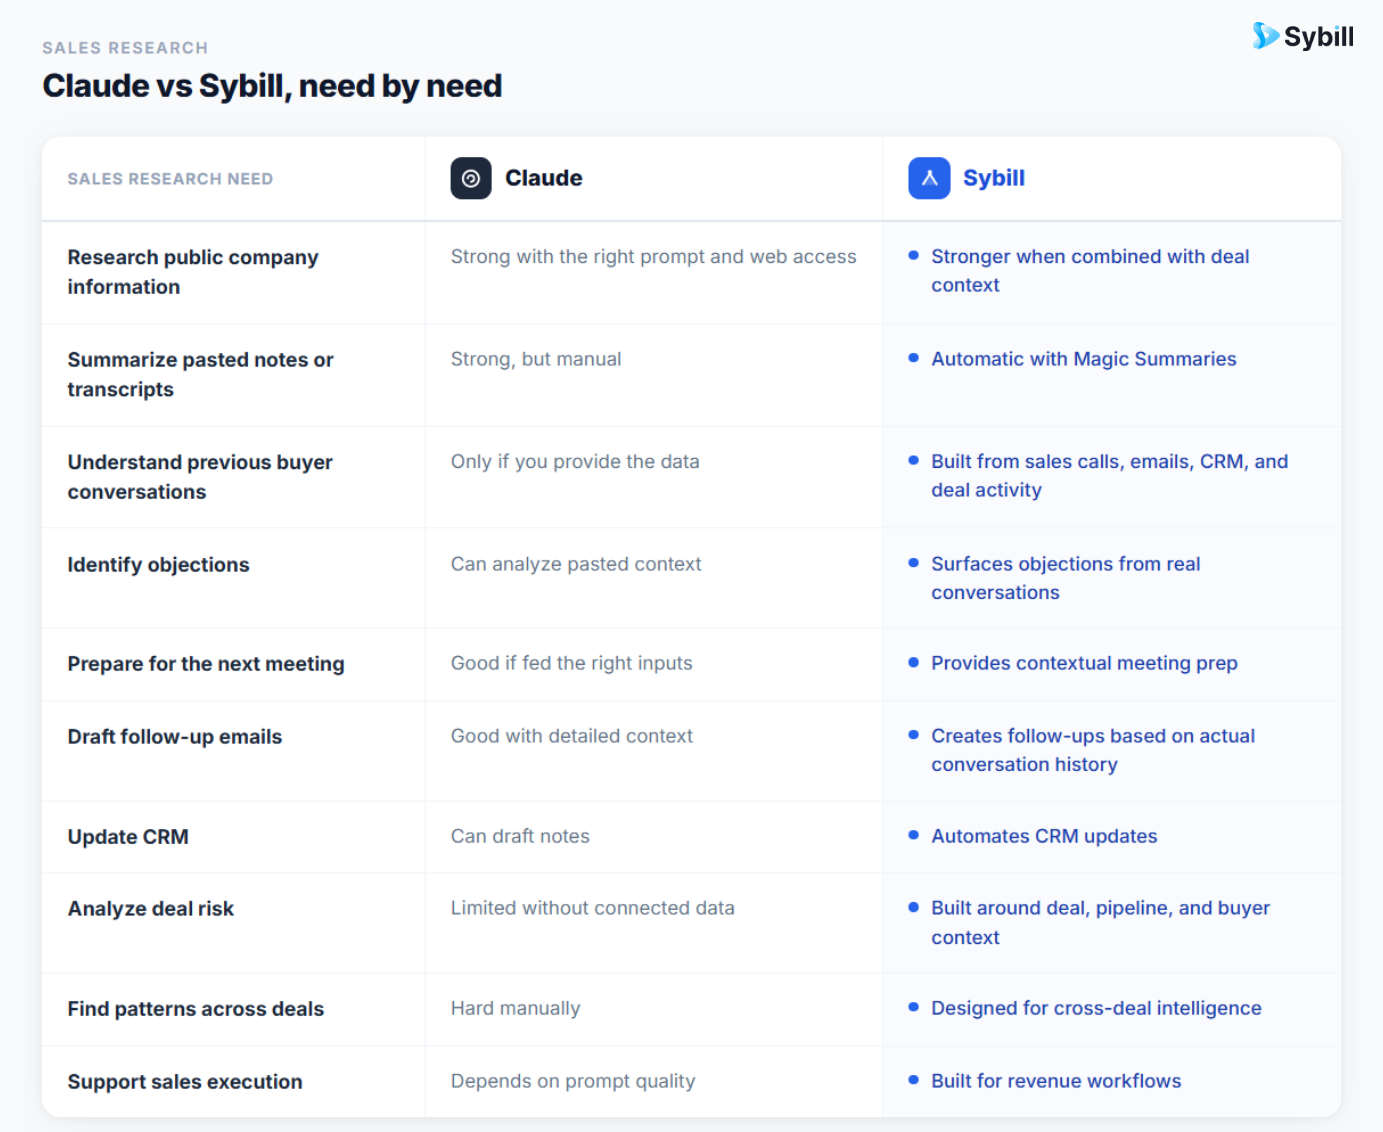Click the 'SALES RESEARCH NEED' column header
Viewport: 1383px width, 1132px height.
[x=170, y=179]
